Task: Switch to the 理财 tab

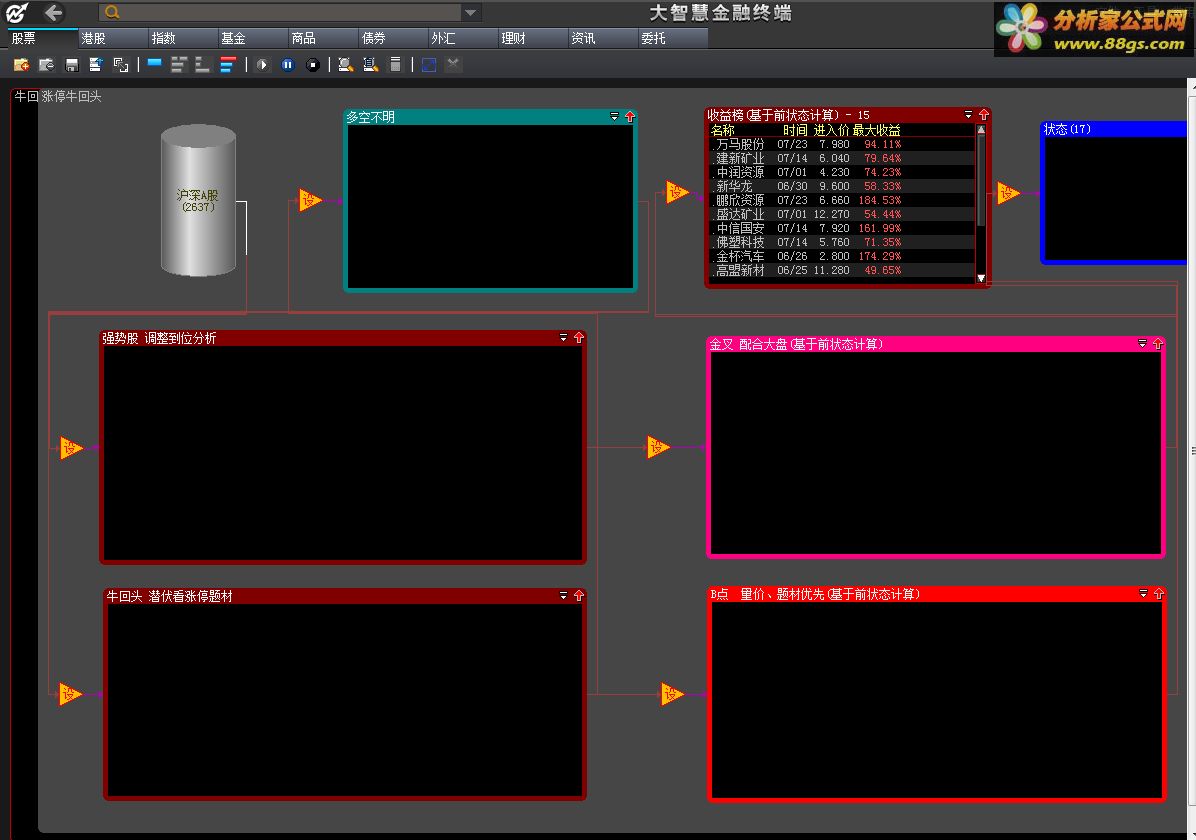Action: 532,38
